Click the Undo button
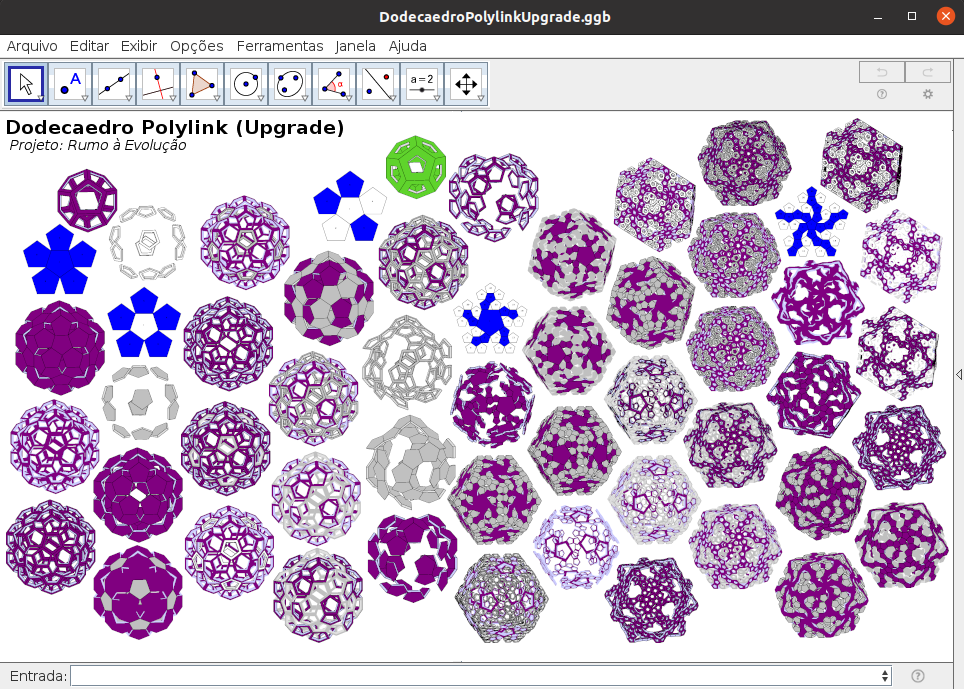The image size is (964, 689). click(x=882, y=72)
